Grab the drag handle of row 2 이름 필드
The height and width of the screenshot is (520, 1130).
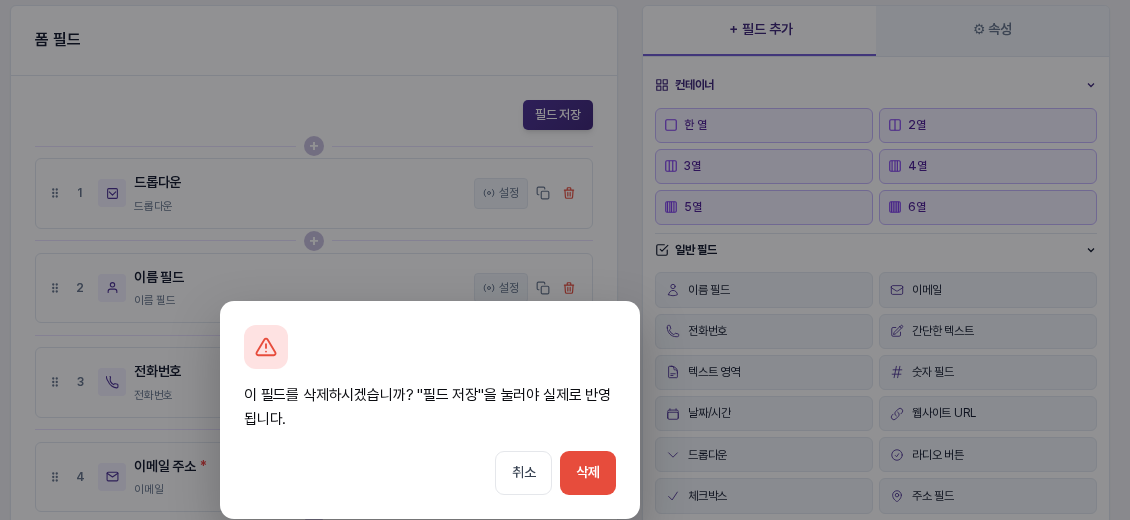[55, 288]
